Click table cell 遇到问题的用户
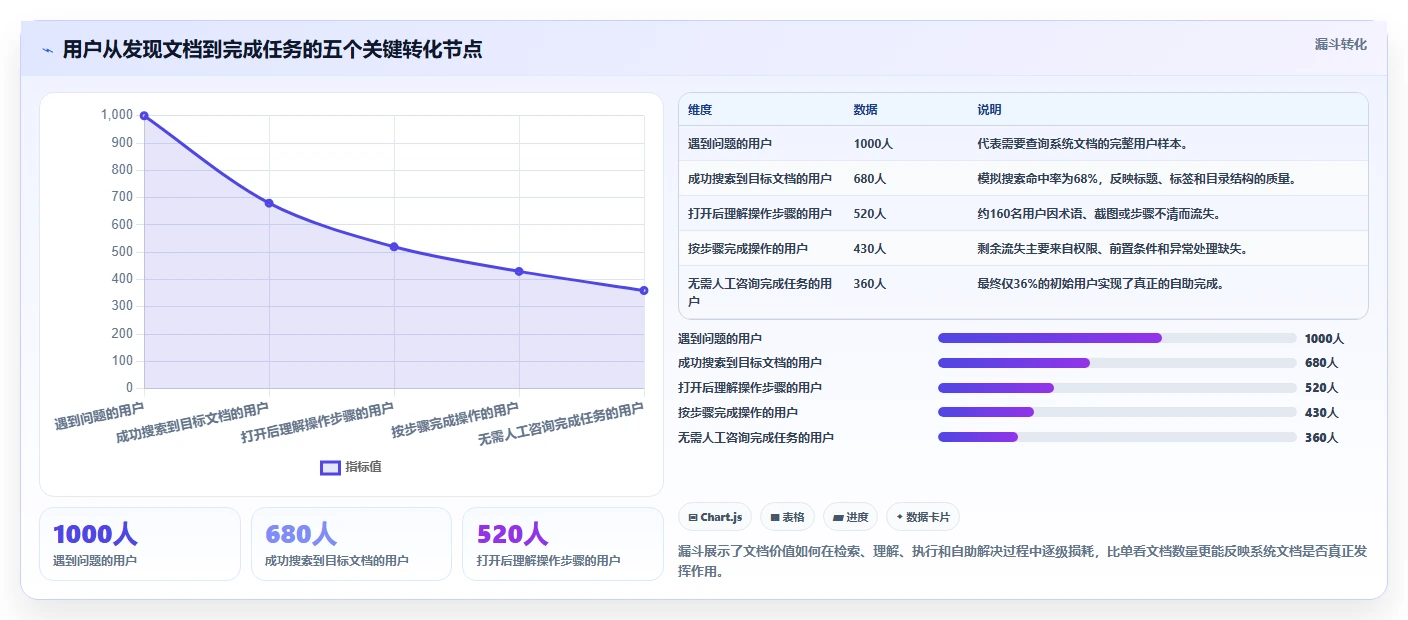 [x=730, y=144]
